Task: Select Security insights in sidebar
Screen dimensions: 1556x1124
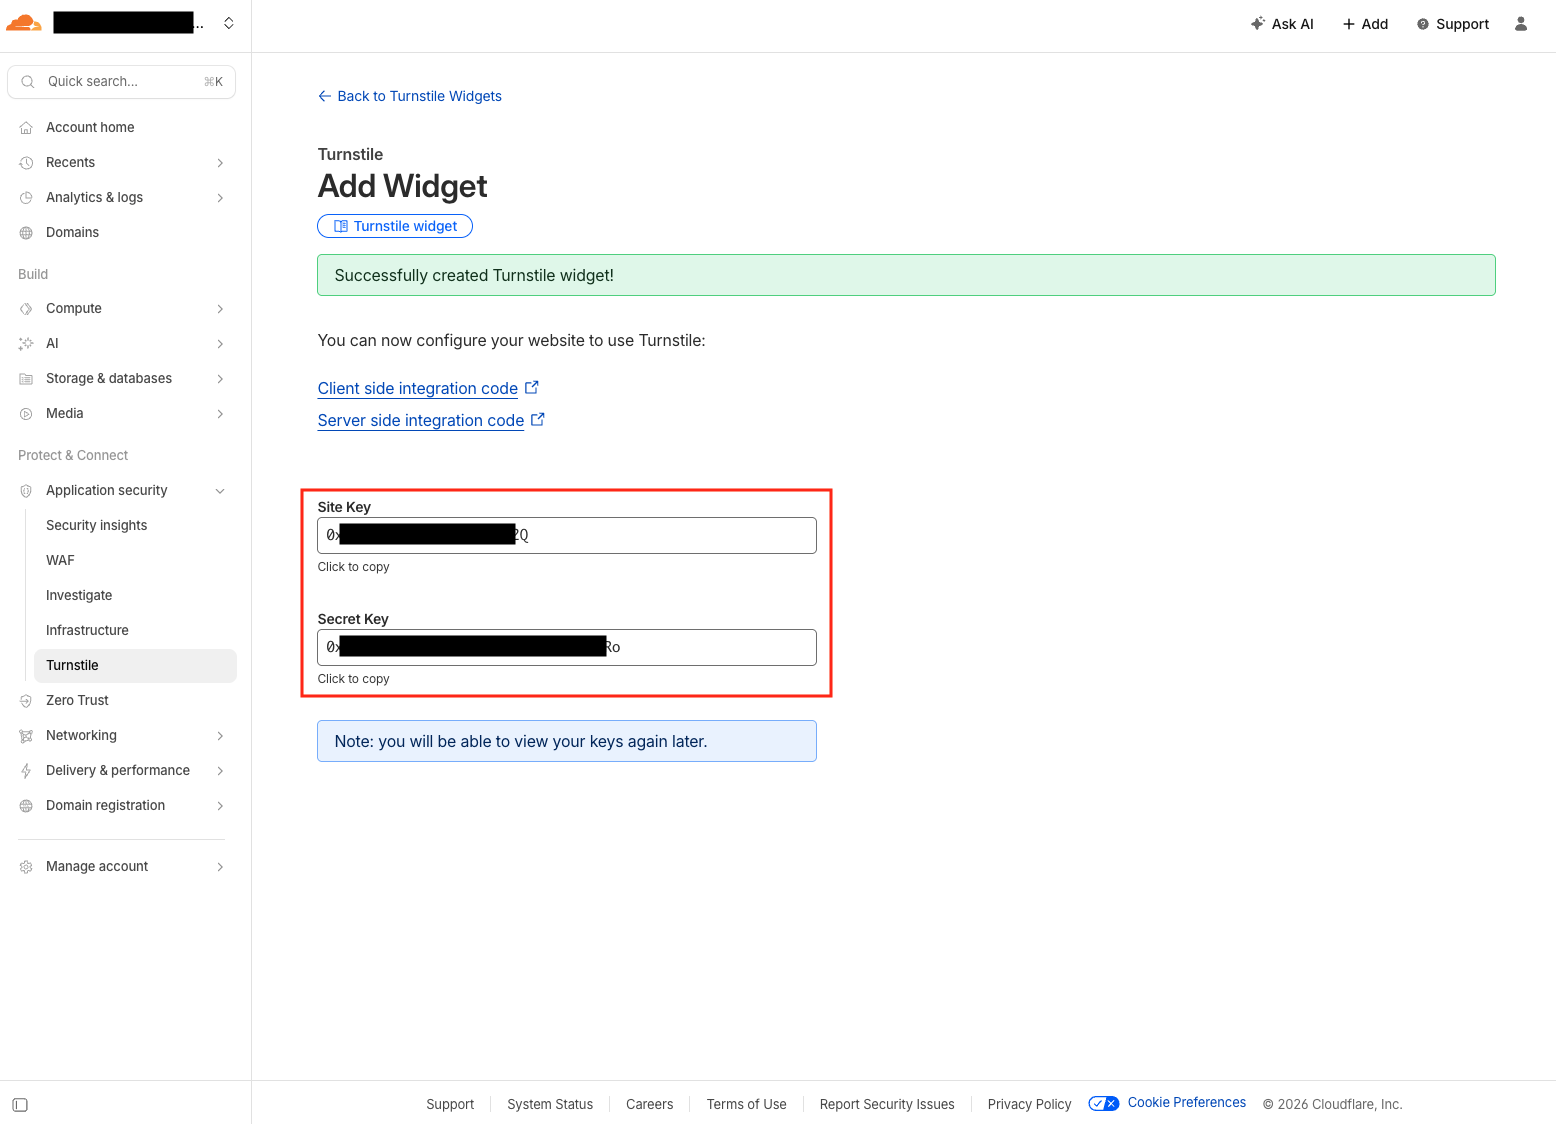Action: point(96,525)
